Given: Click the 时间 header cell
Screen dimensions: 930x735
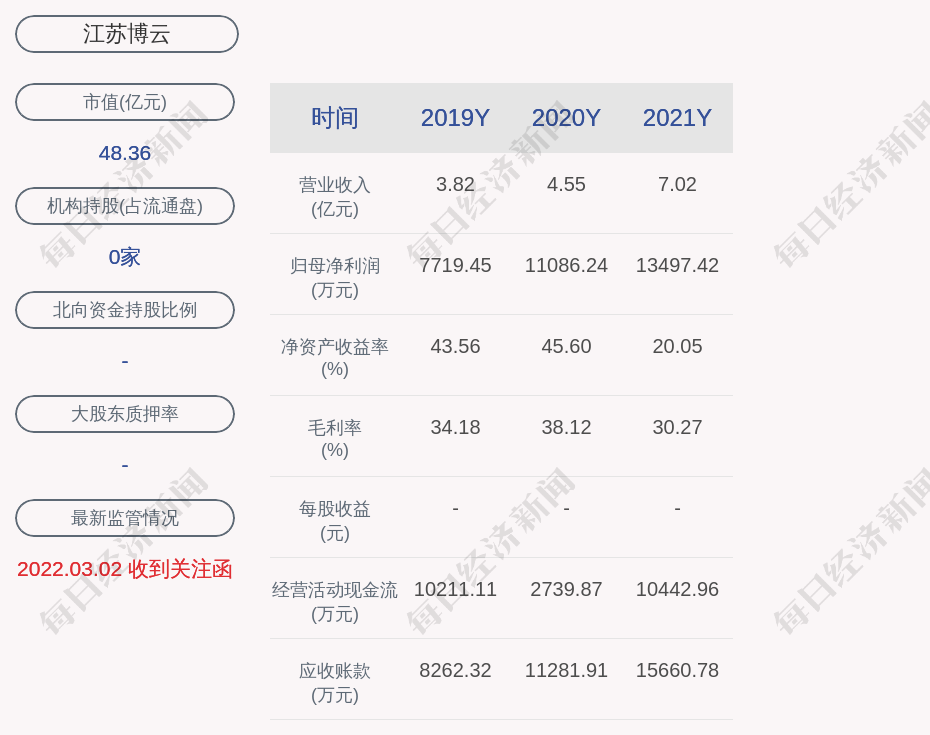Looking at the screenshot, I should pyautogui.click(x=335, y=118).
